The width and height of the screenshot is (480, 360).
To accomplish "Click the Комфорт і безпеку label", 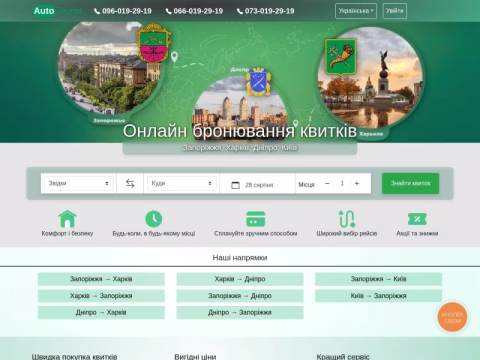I will tap(67, 233).
